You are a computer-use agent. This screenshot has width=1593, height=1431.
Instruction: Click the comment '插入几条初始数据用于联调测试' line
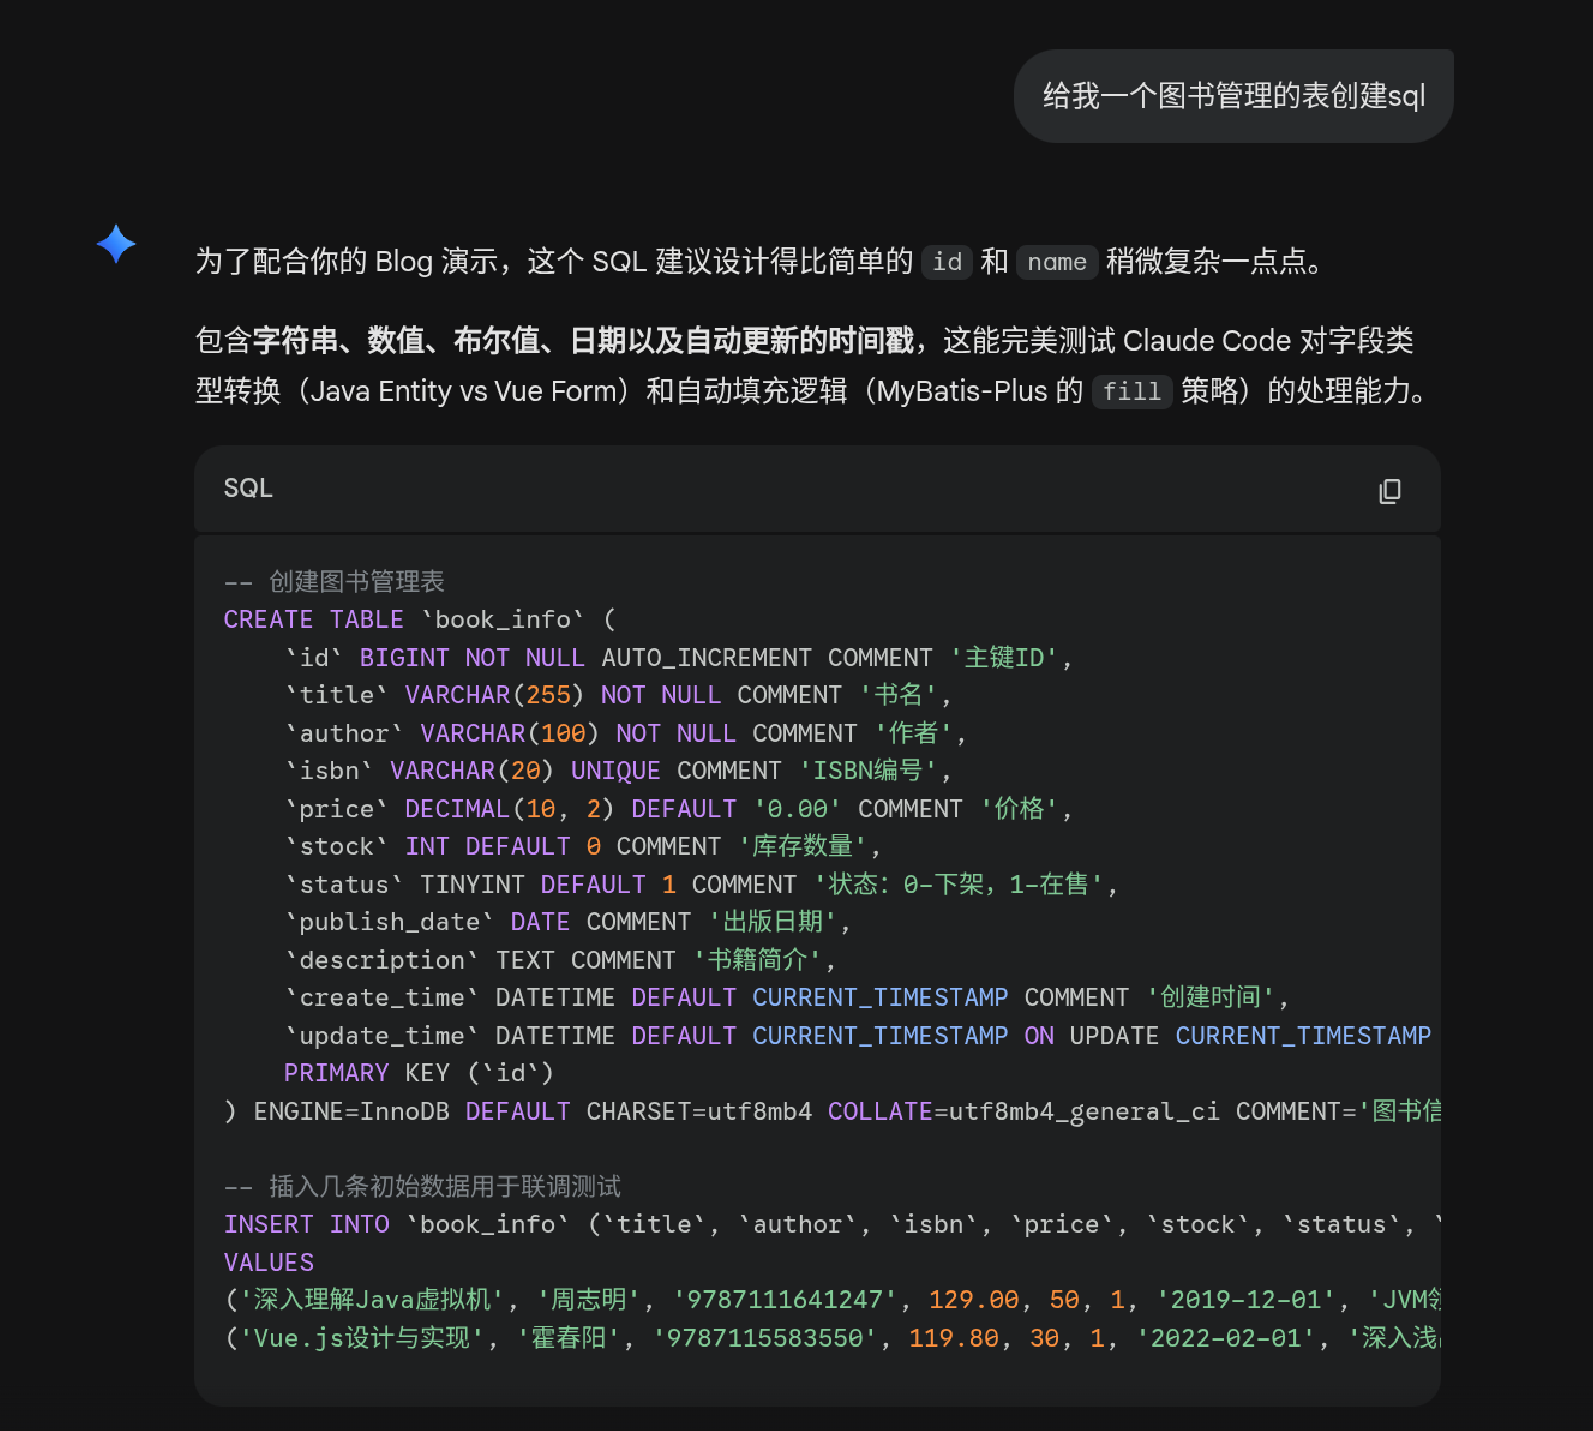[422, 1187]
